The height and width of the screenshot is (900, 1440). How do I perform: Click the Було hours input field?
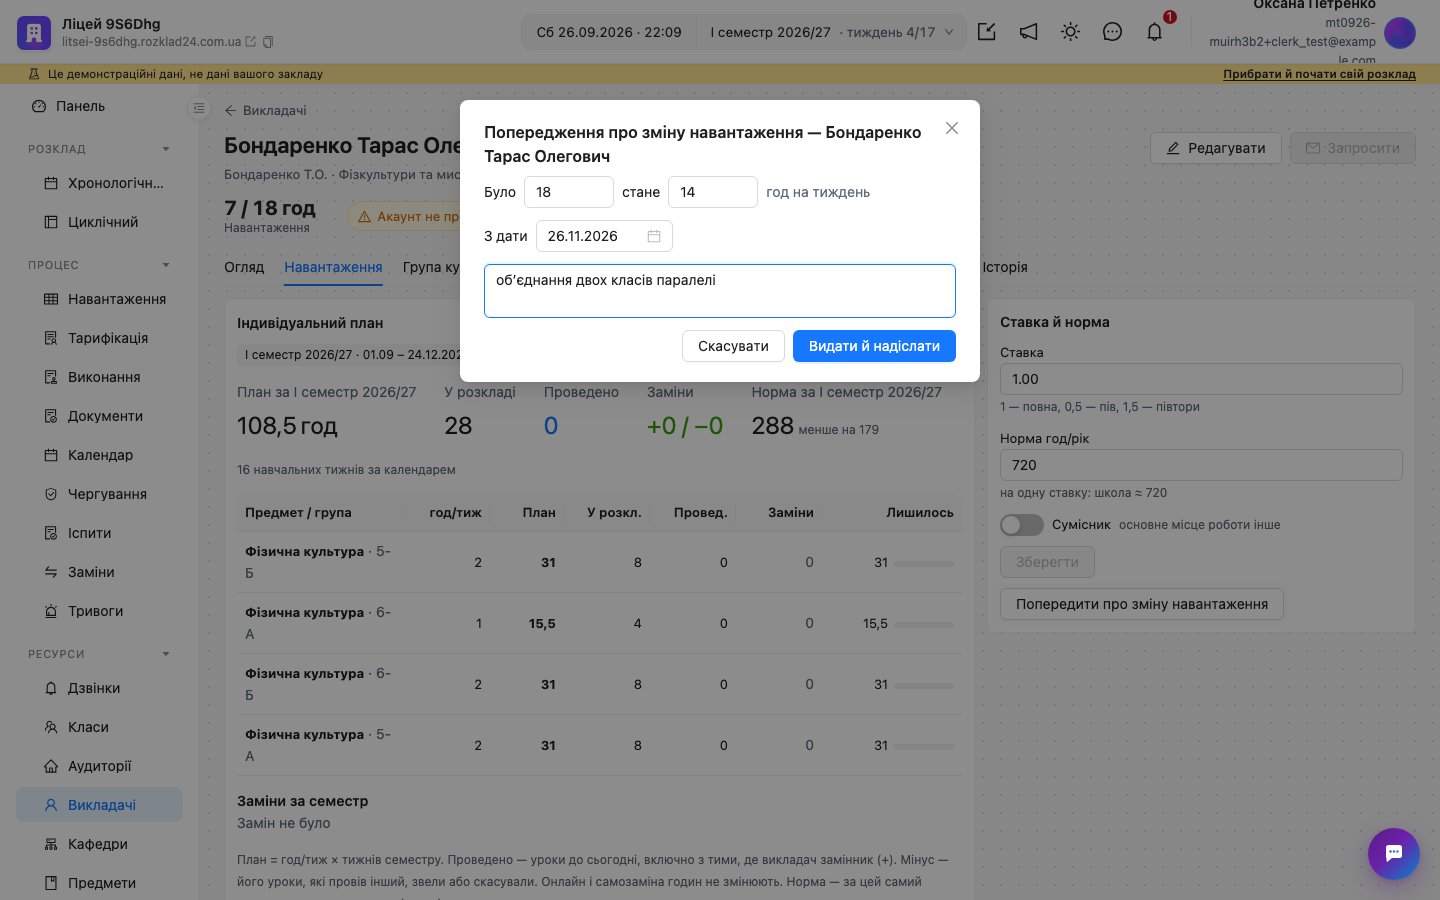tap(569, 192)
